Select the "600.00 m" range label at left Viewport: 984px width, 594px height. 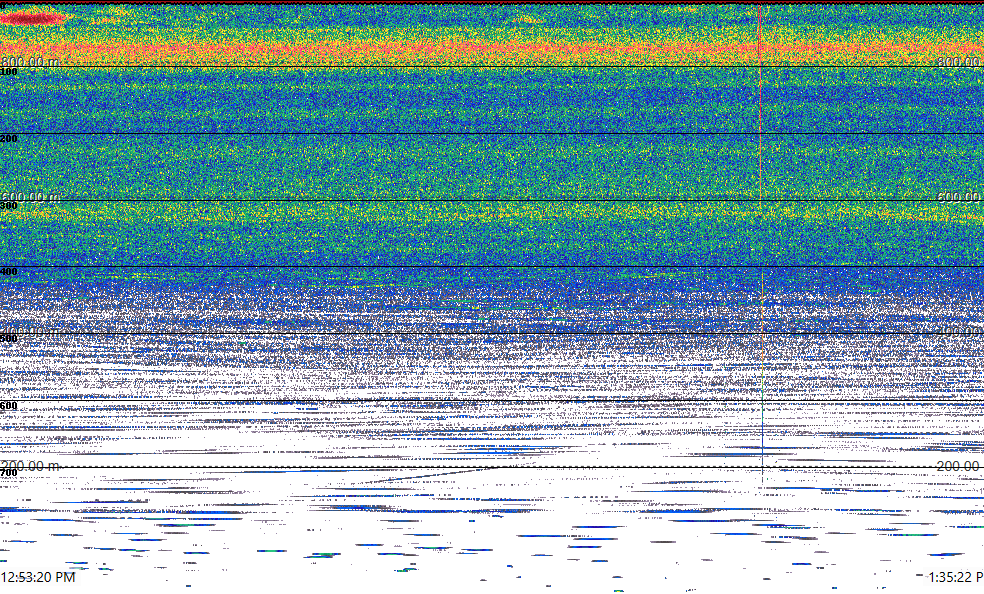(x=30, y=196)
